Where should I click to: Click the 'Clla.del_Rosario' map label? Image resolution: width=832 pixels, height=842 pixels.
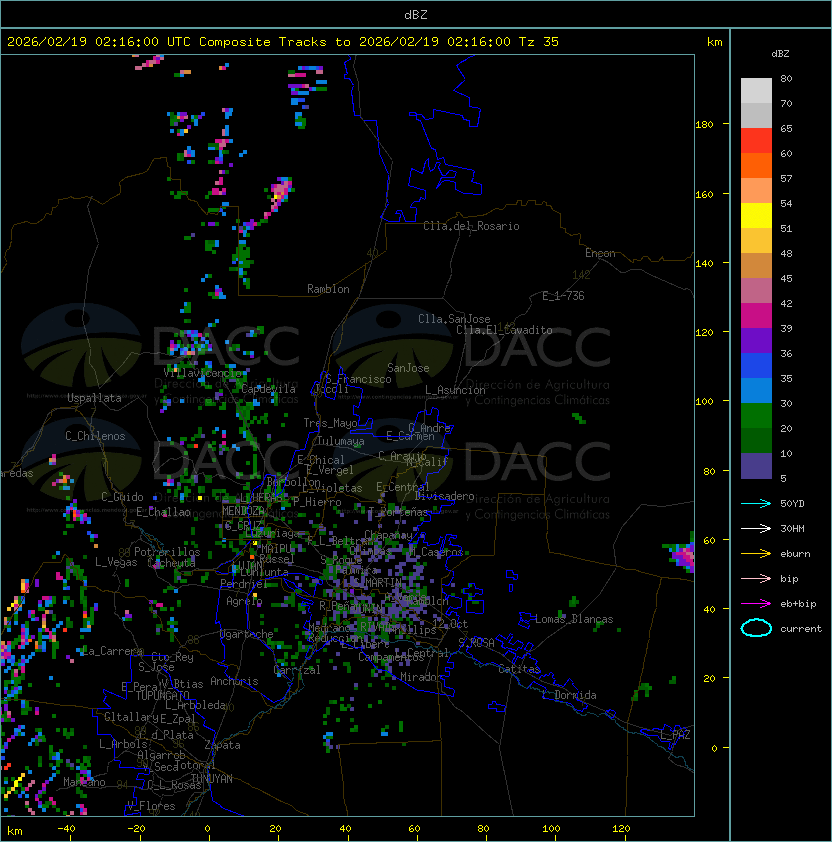point(471,226)
